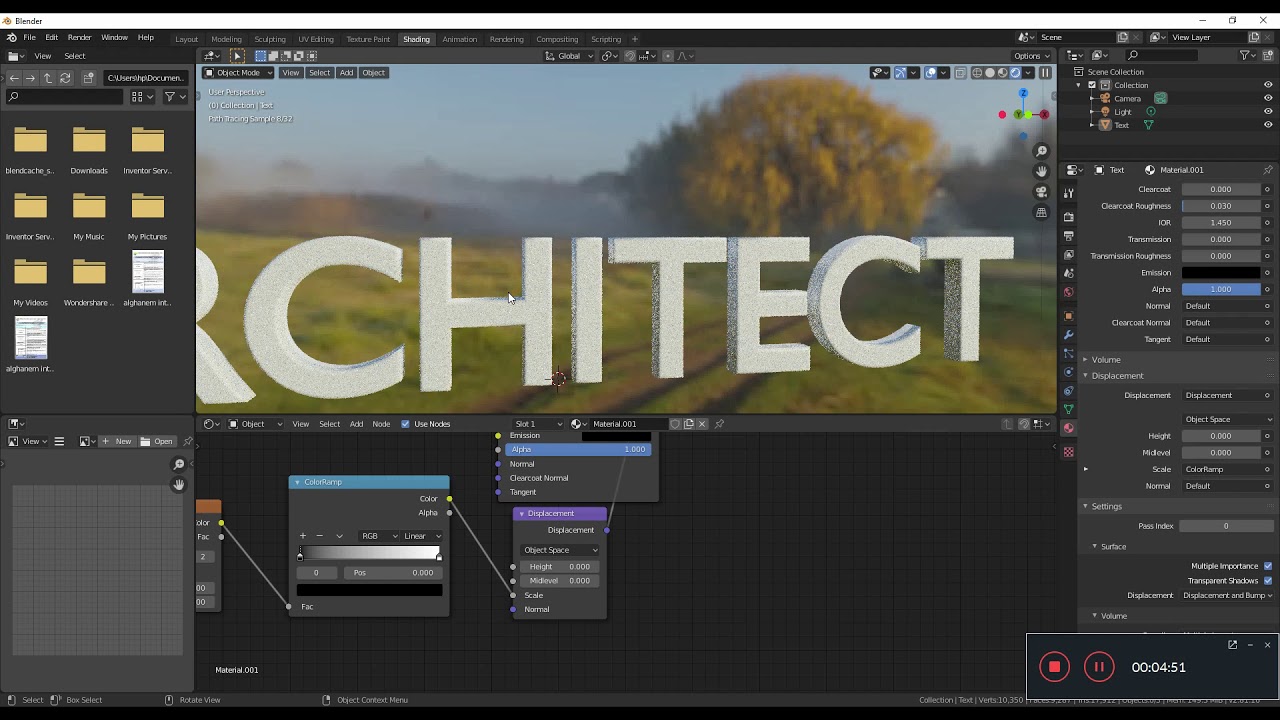Create new directory in file browser
1280x720 pixels.
click(x=89, y=78)
